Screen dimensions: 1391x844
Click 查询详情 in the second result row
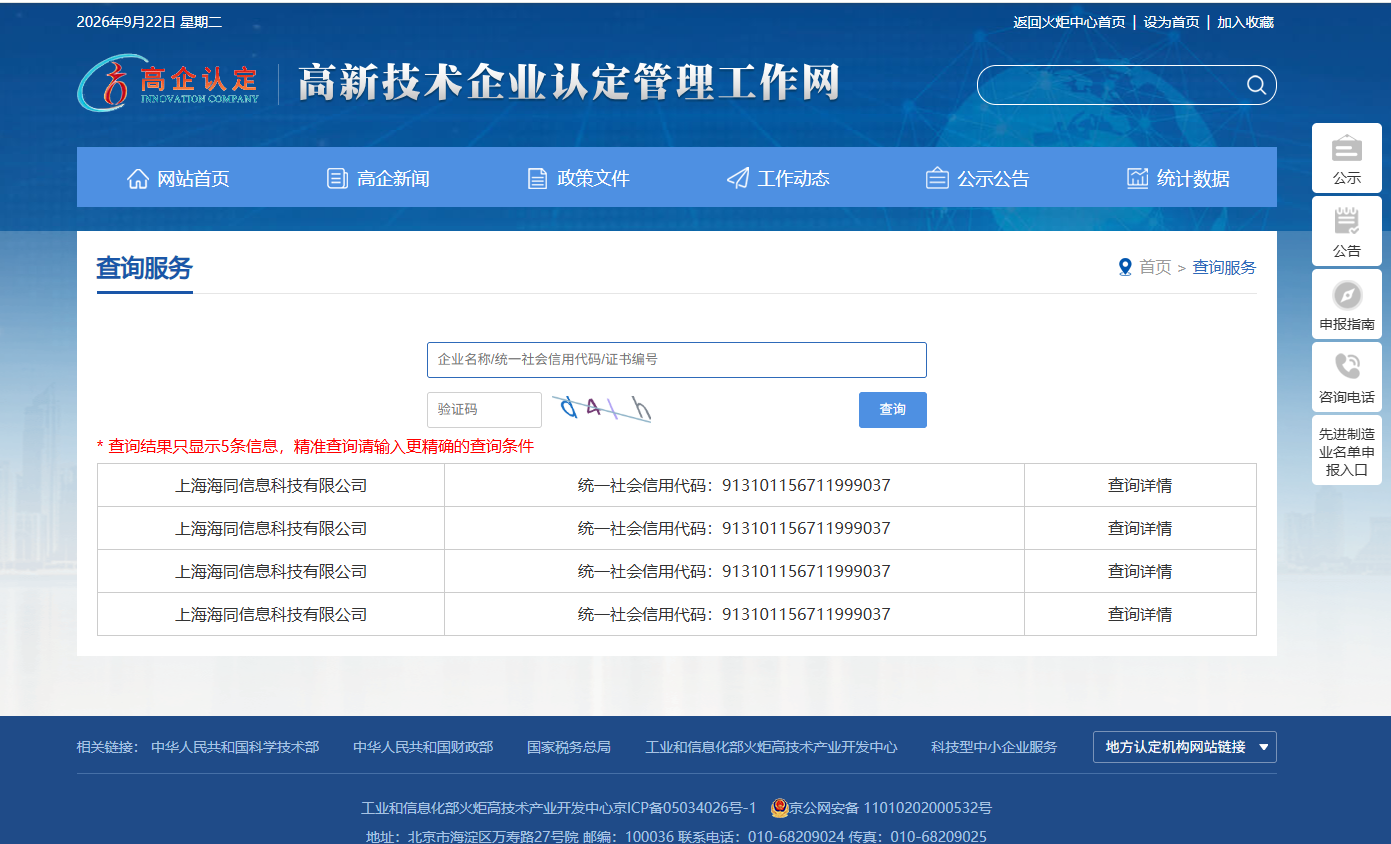(1140, 529)
